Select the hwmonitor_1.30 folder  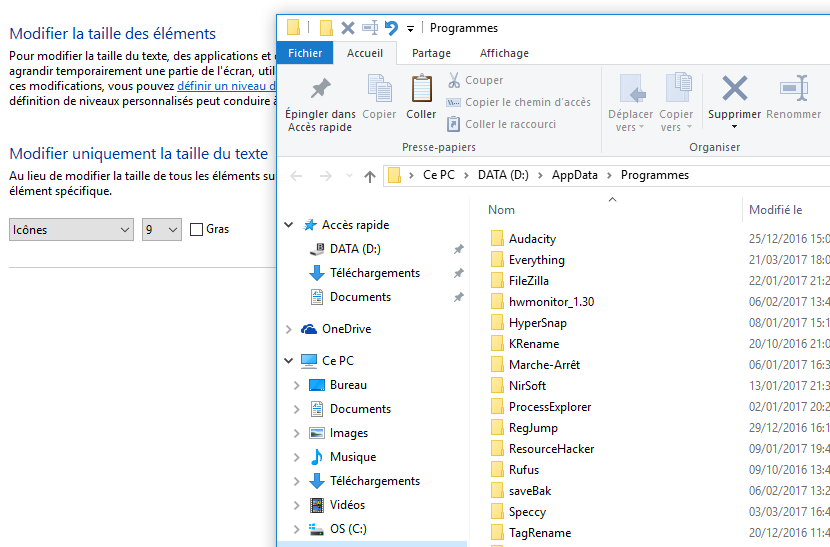[x=551, y=302]
